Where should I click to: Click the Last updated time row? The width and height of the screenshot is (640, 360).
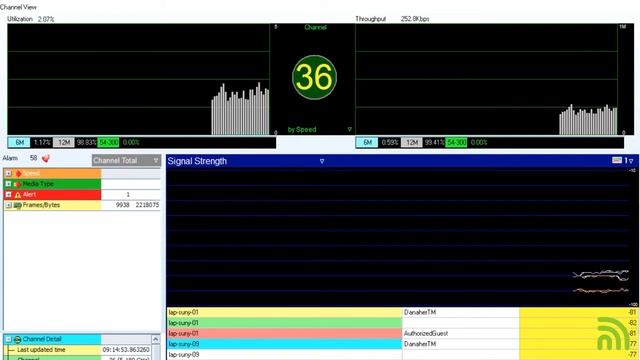pyautogui.click(x=78, y=350)
